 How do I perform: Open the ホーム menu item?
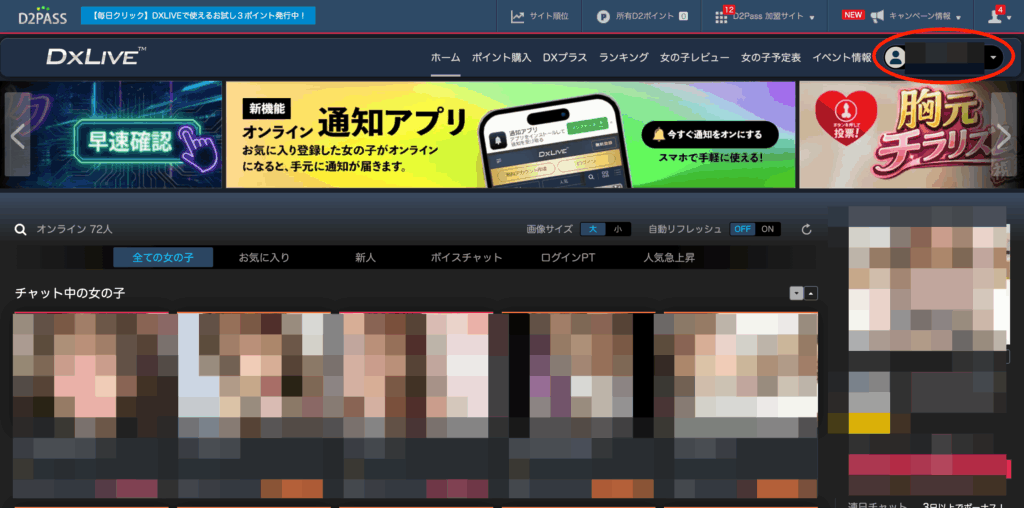pyautogui.click(x=445, y=57)
